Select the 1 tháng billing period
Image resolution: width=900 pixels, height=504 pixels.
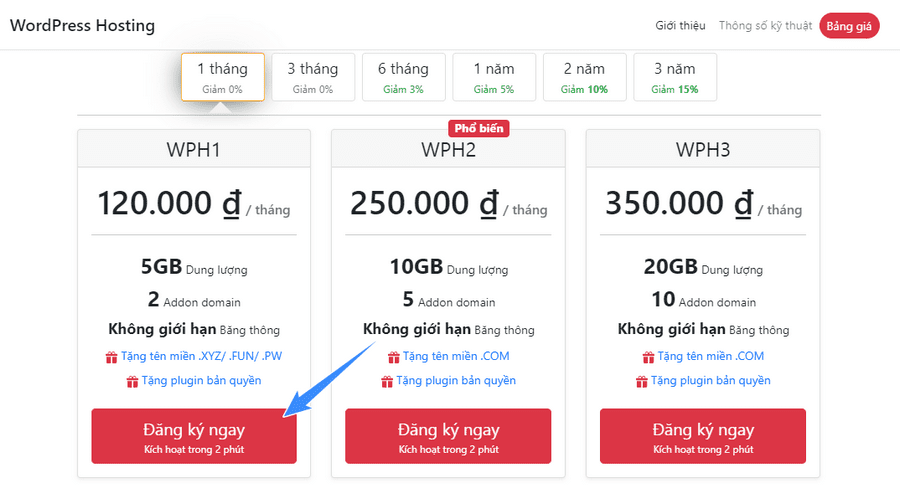pos(222,77)
